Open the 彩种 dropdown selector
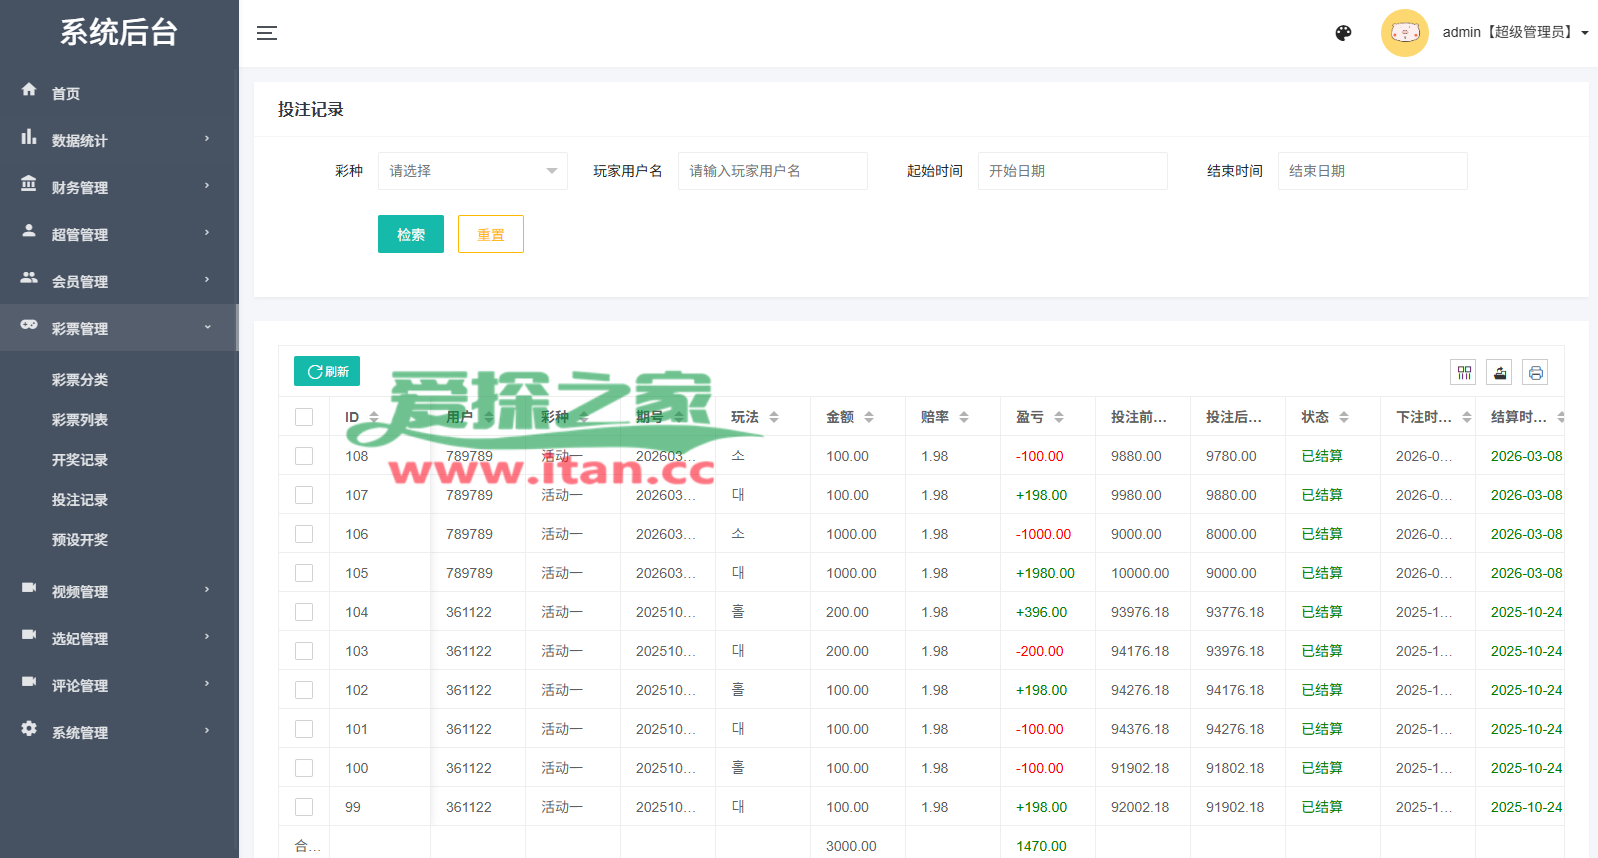 coord(472,171)
